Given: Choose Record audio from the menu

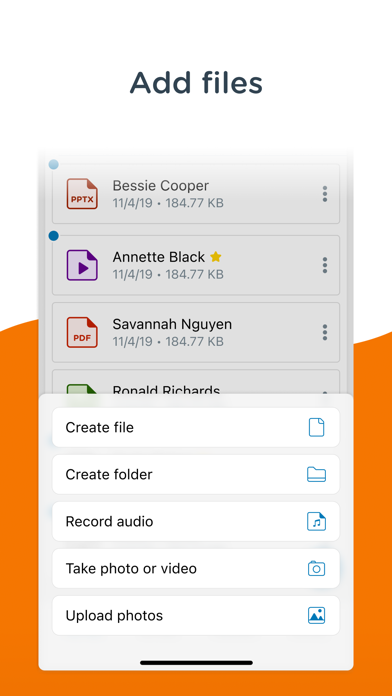Looking at the screenshot, I should coord(196,522).
